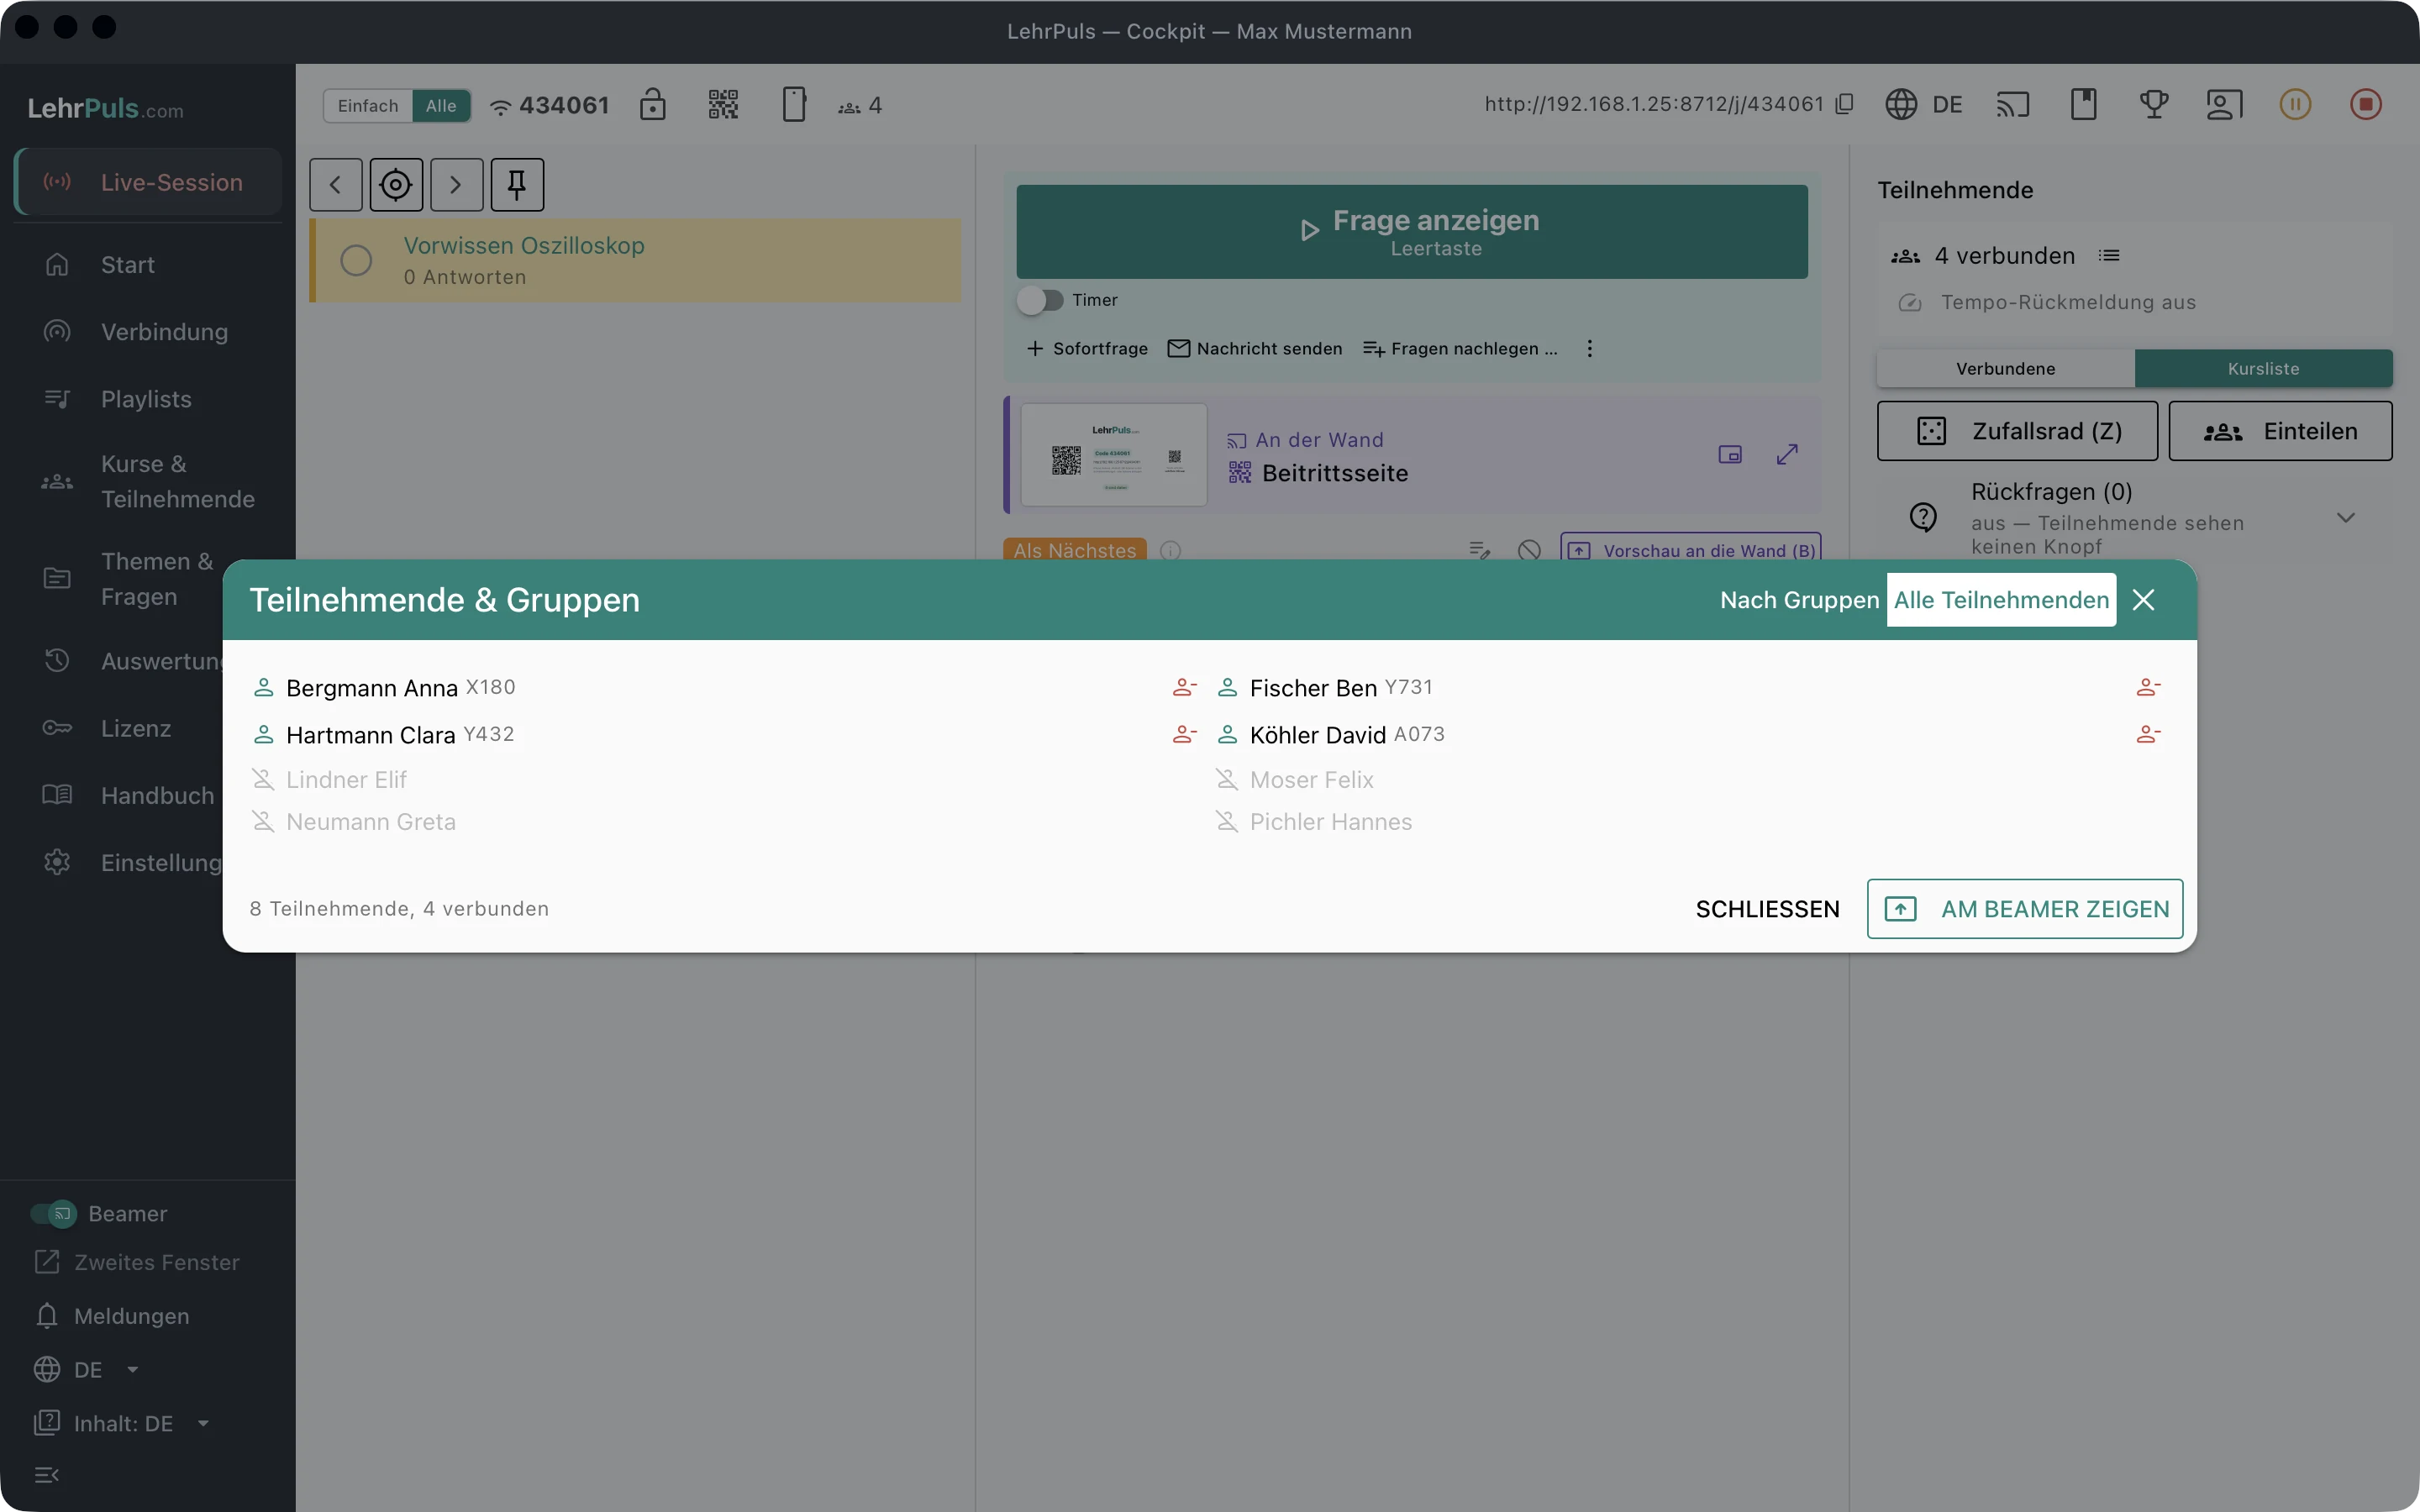Image resolution: width=2420 pixels, height=1512 pixels.
Task: Open the QR code icon in top toolbar
Action: pos(723,104)
